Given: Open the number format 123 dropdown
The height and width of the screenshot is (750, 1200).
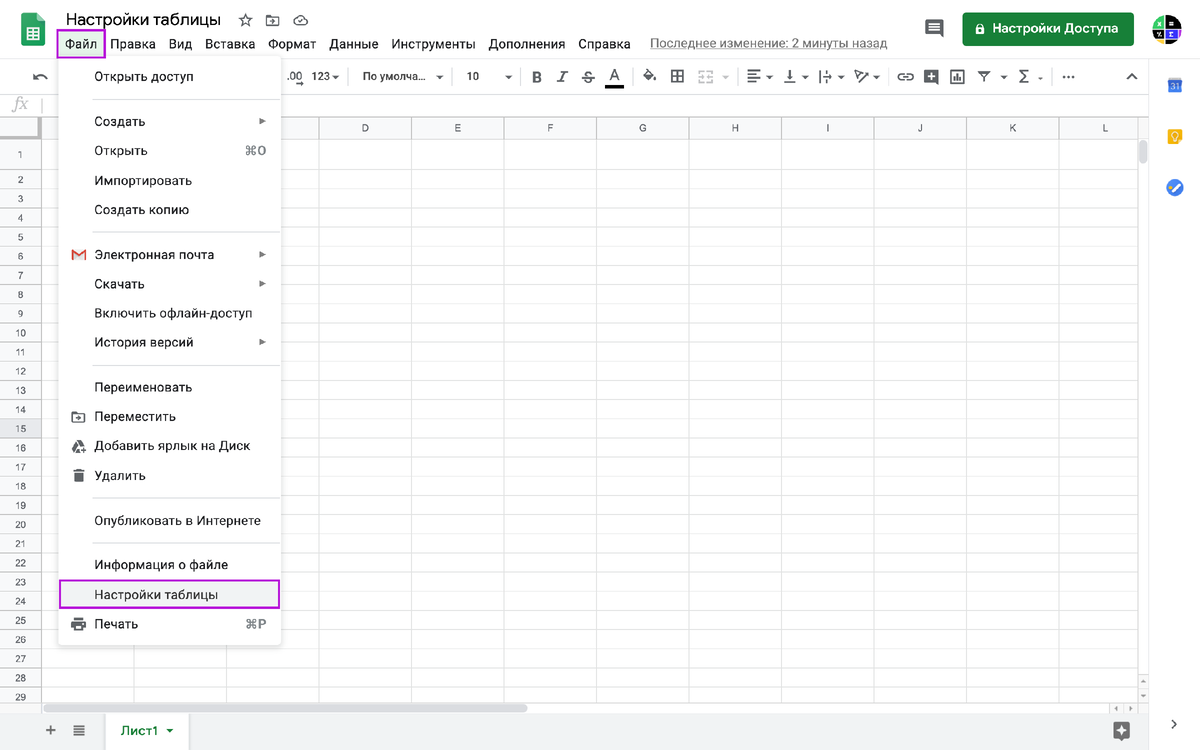Looking at the screenshot, I should pos(325,76).
